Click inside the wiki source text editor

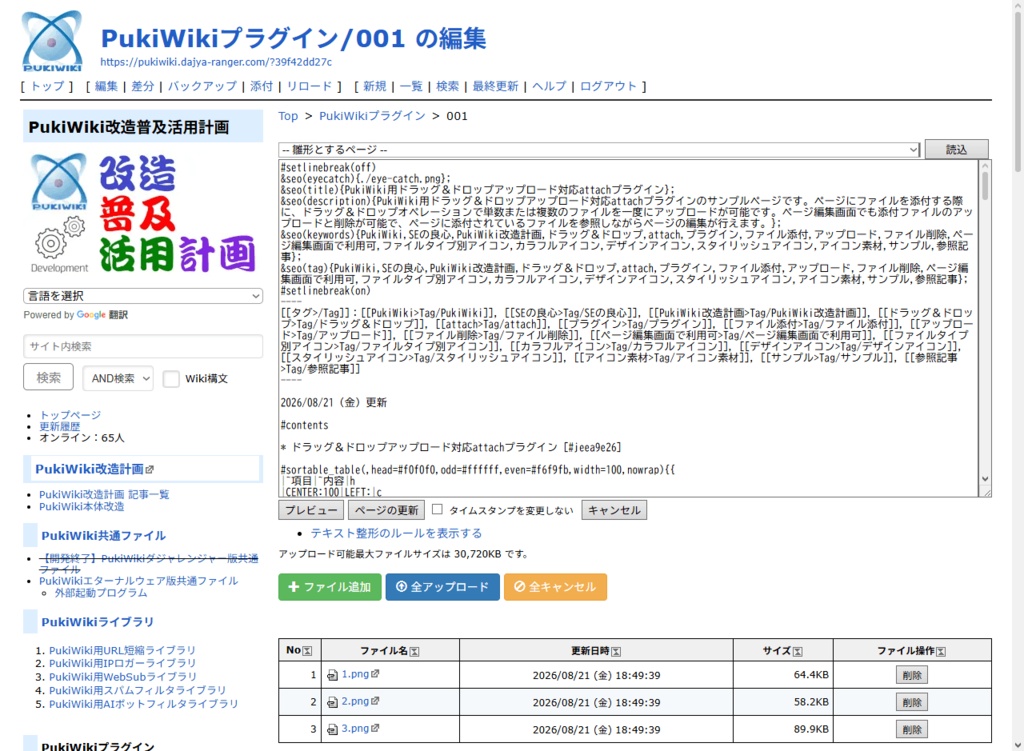pyautogui.click(x=628, y=328)
